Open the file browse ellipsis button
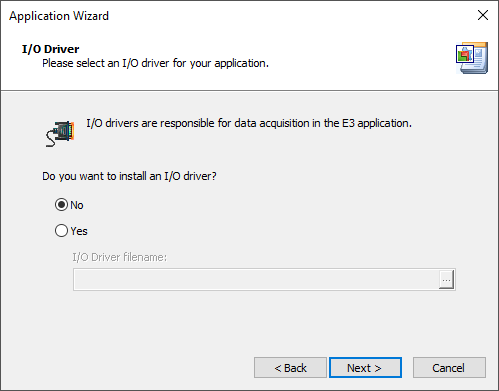Viewport: 499px width, 391px height. 446,280
